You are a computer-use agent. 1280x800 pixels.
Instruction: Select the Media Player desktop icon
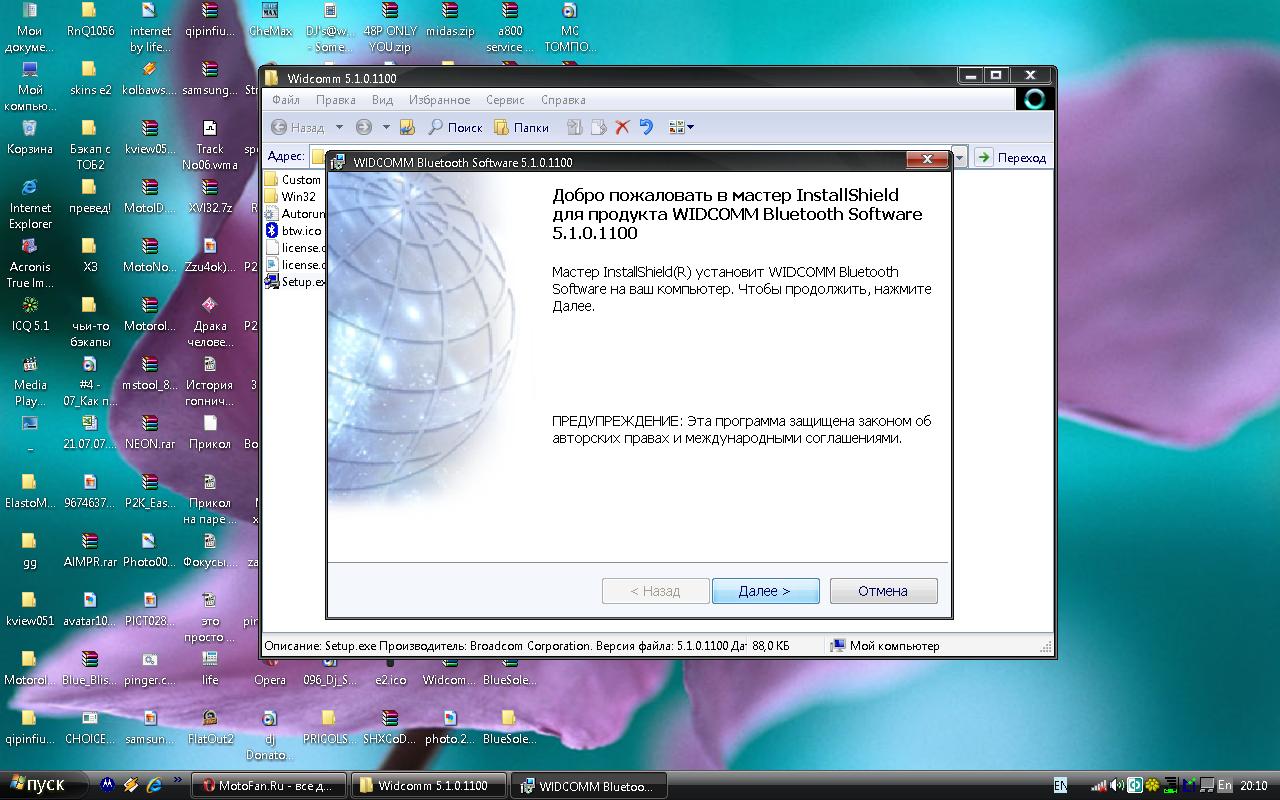pos(30,381)
